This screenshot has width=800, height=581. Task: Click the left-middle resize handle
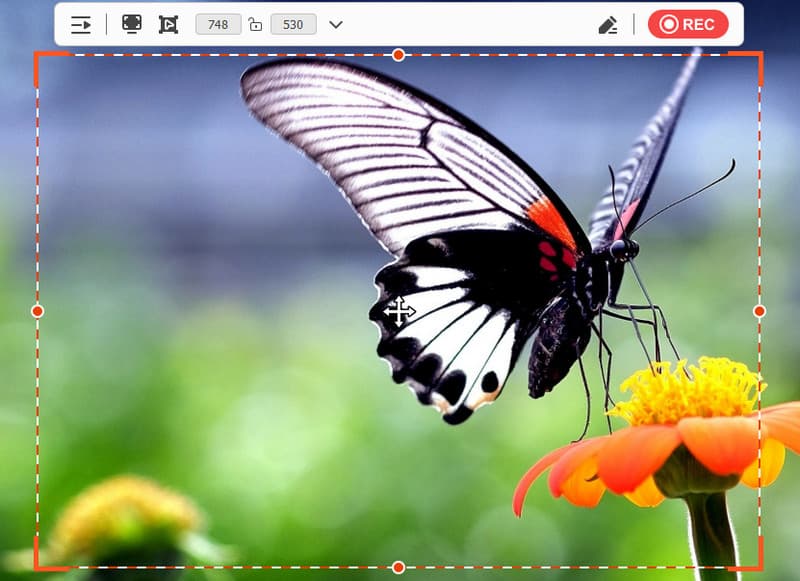(x=37, y=311)
